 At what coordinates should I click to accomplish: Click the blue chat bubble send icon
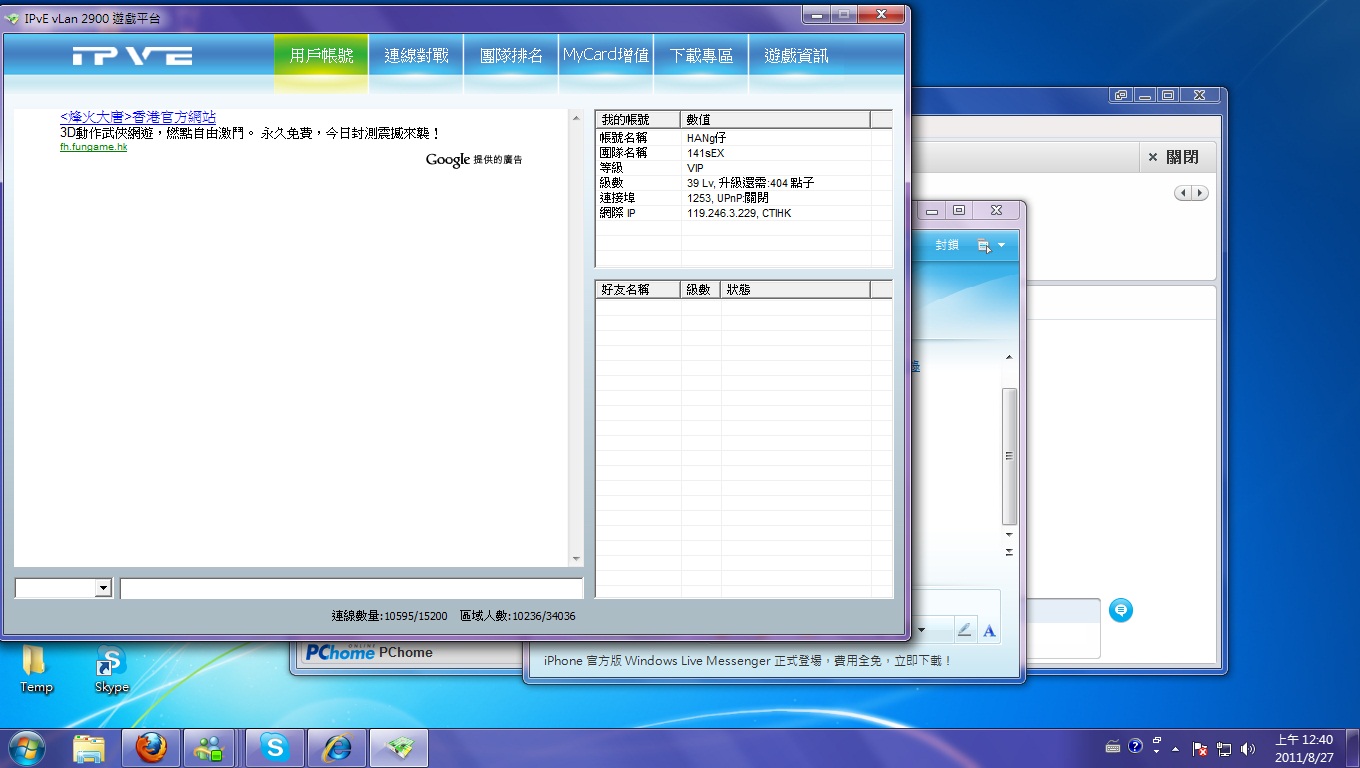(x=1121, y=610)
